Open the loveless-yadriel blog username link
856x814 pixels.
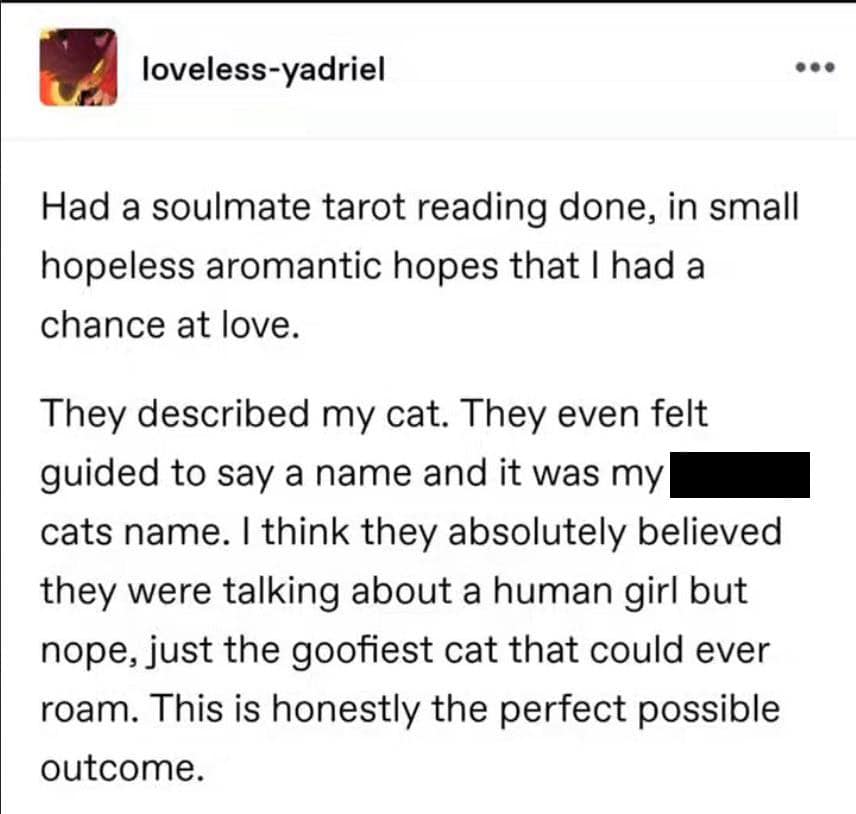pos(263,69)
